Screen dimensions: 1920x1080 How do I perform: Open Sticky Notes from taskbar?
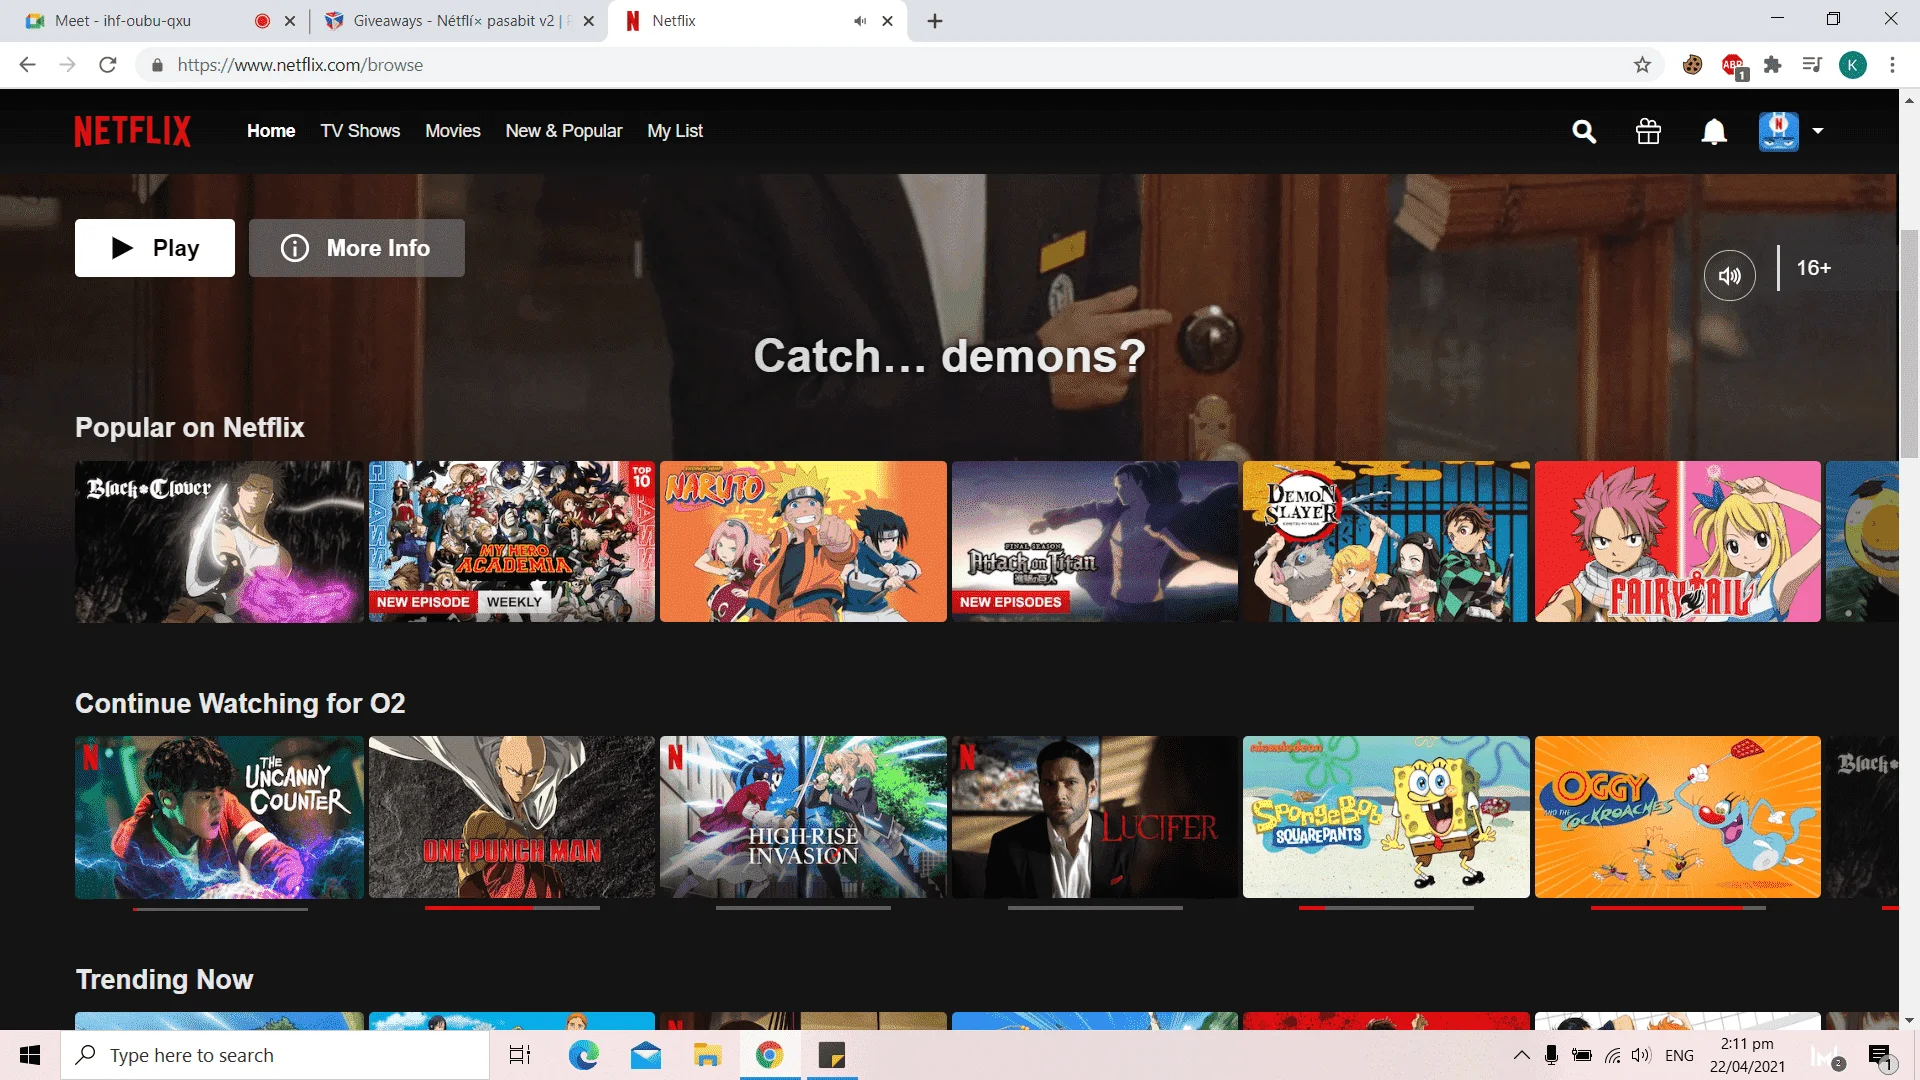click(832, 1055)
